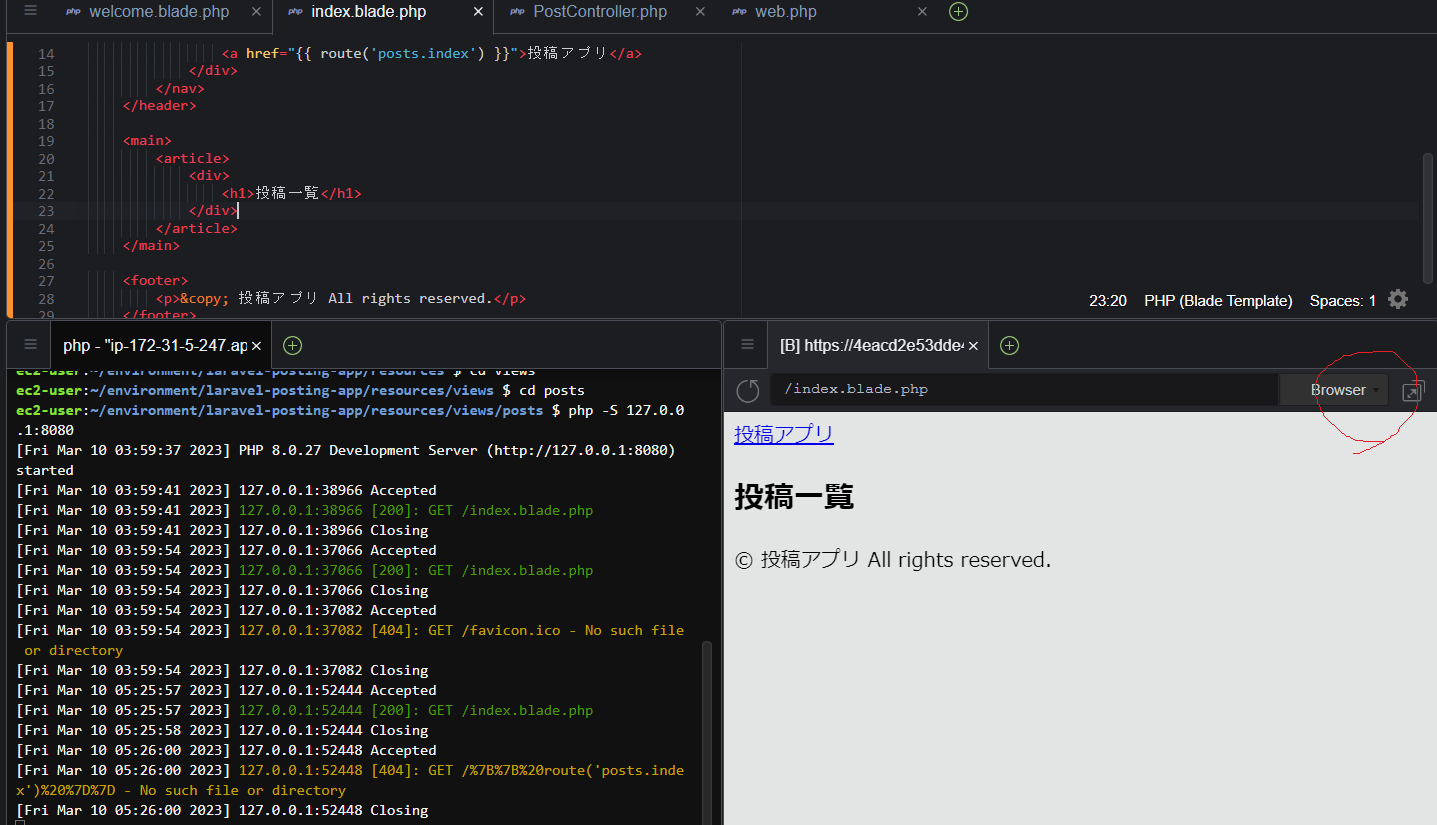This screenshot has height=825, width=1437.
Task: Open the PHP (Blade Template) syntax selector
Action: tap(1217, 301)
